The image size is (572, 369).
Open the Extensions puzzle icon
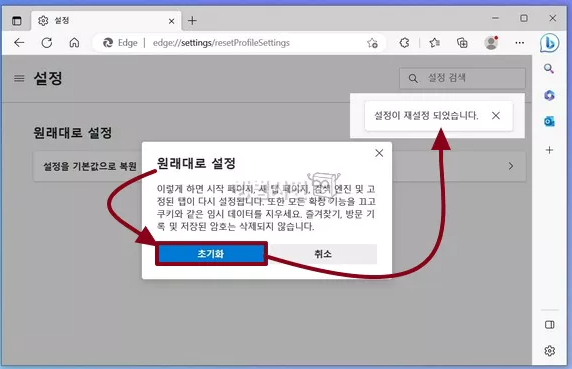[x=404, y=43]
